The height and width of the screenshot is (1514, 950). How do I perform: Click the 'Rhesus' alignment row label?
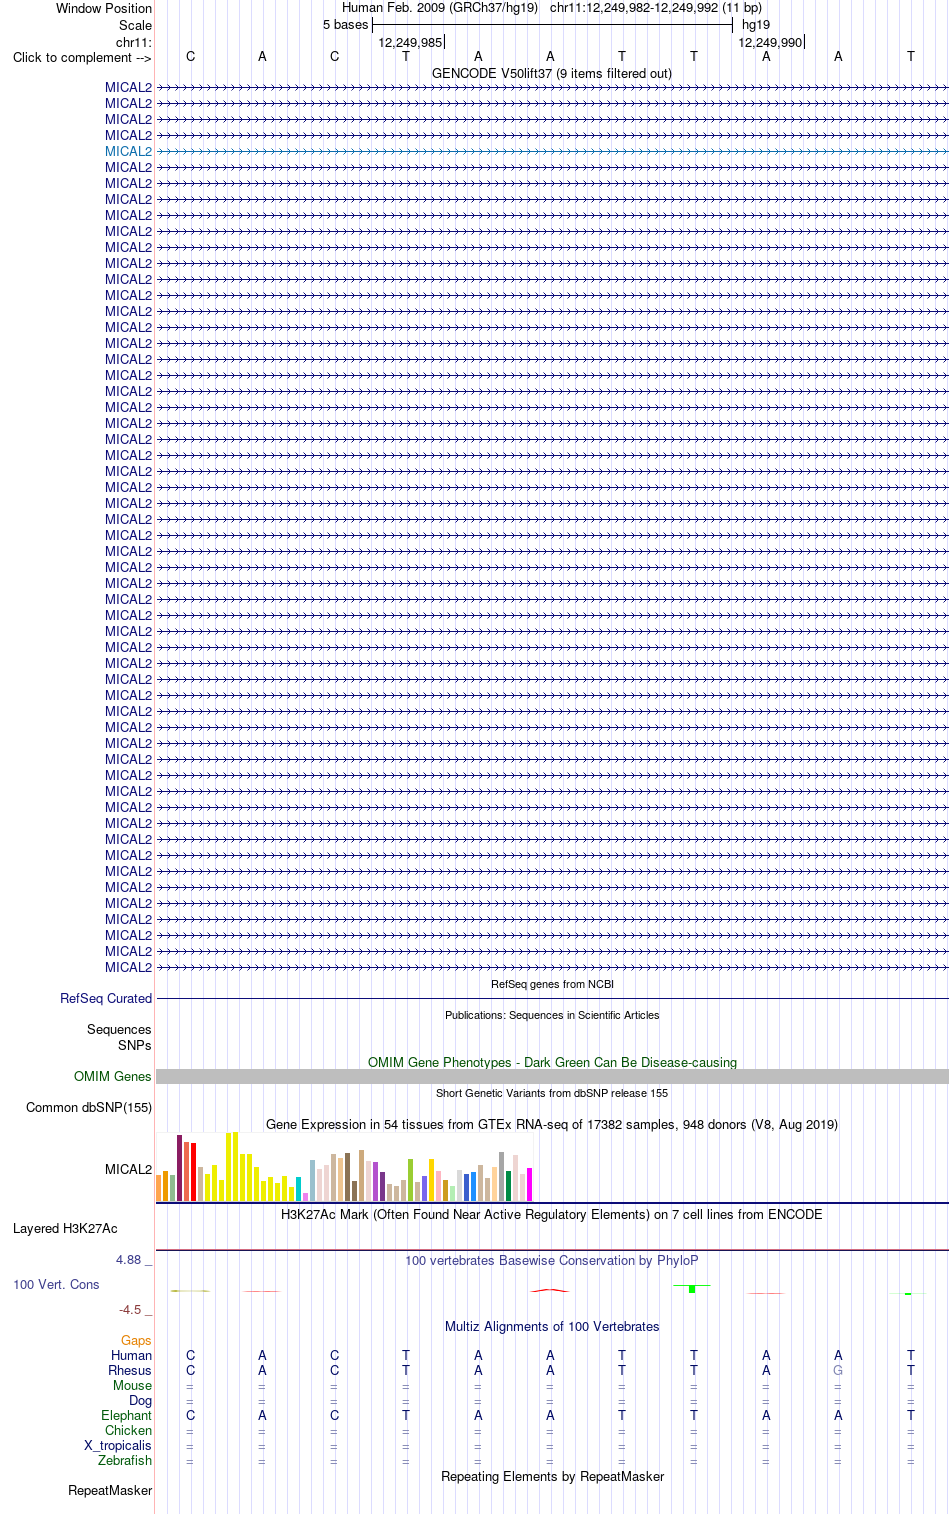(130, 1370)
